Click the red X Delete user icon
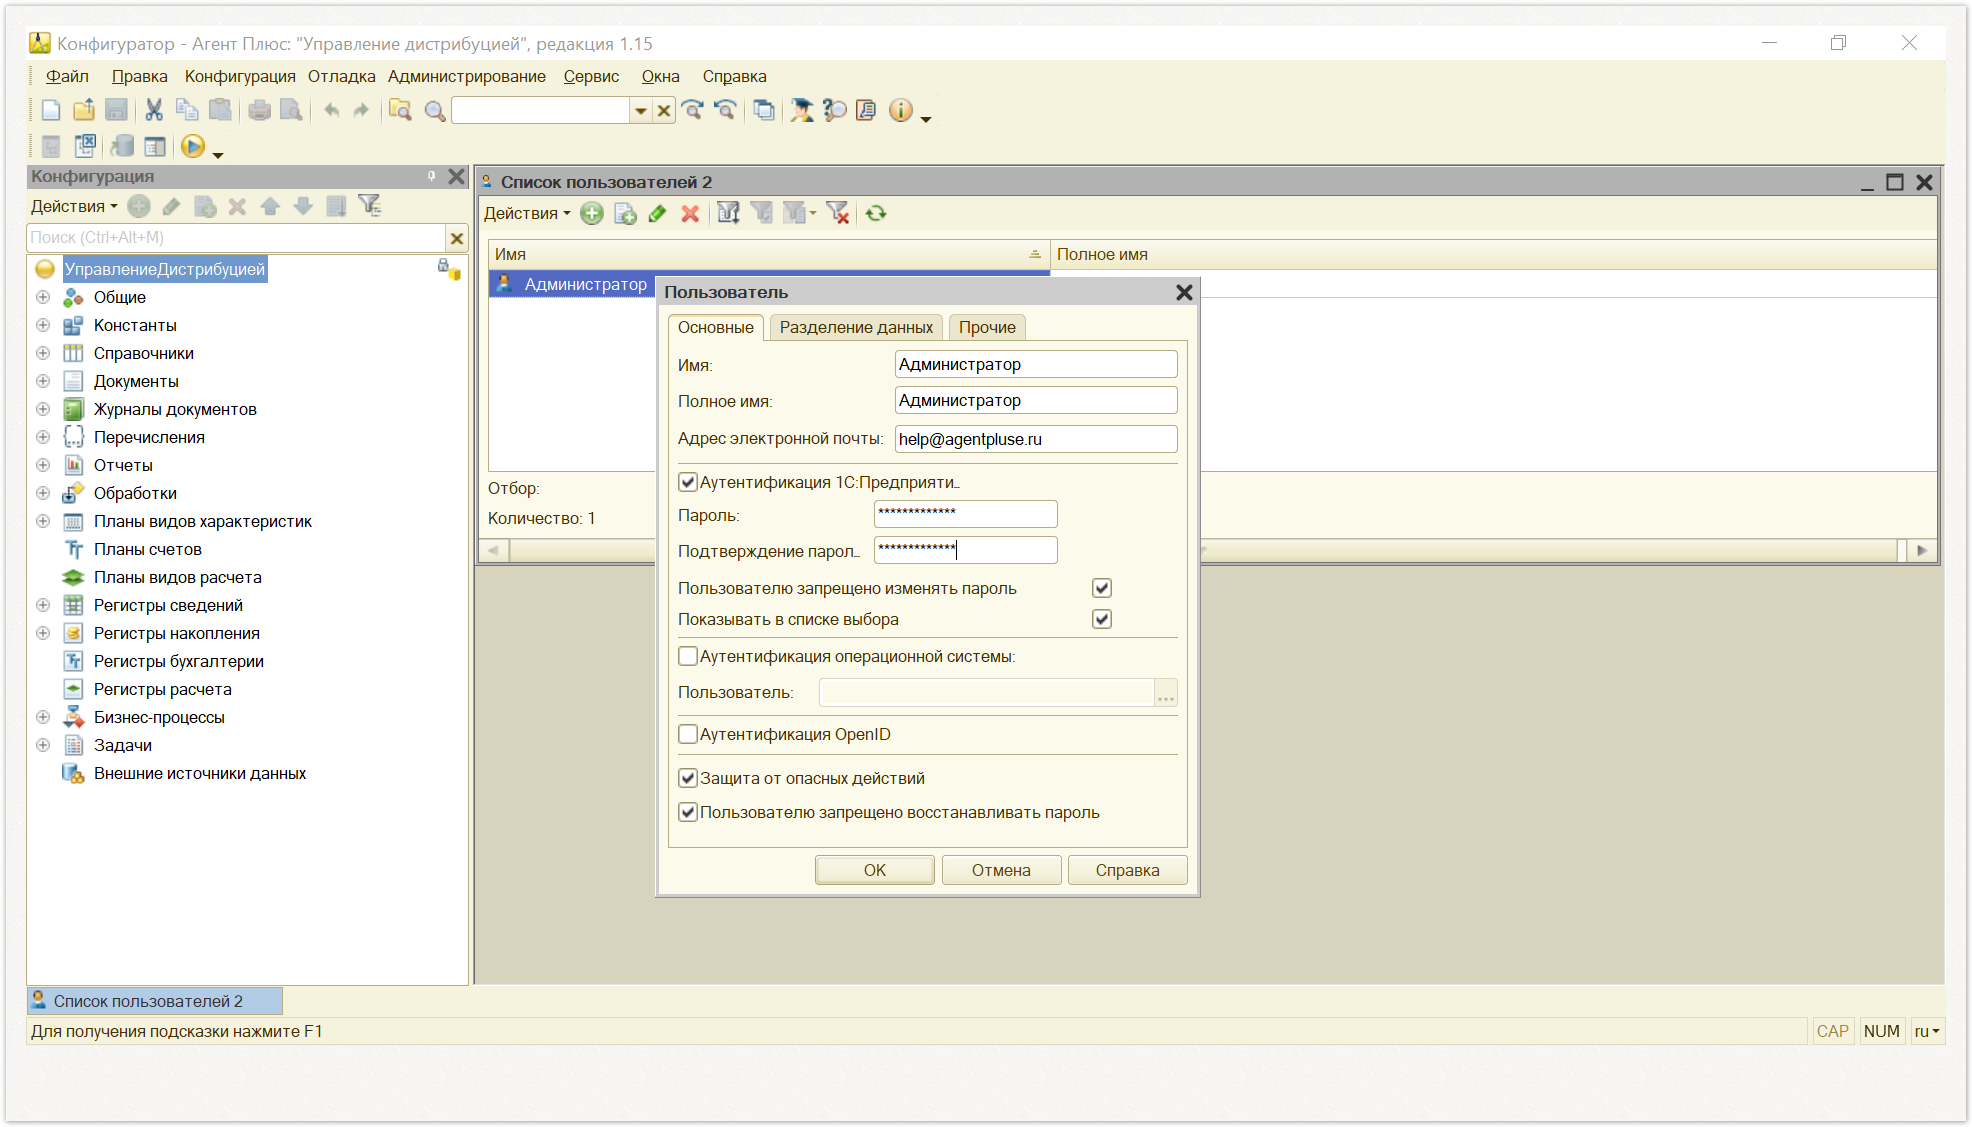Screen dimensions: 1972x1127 click(690, 214)
